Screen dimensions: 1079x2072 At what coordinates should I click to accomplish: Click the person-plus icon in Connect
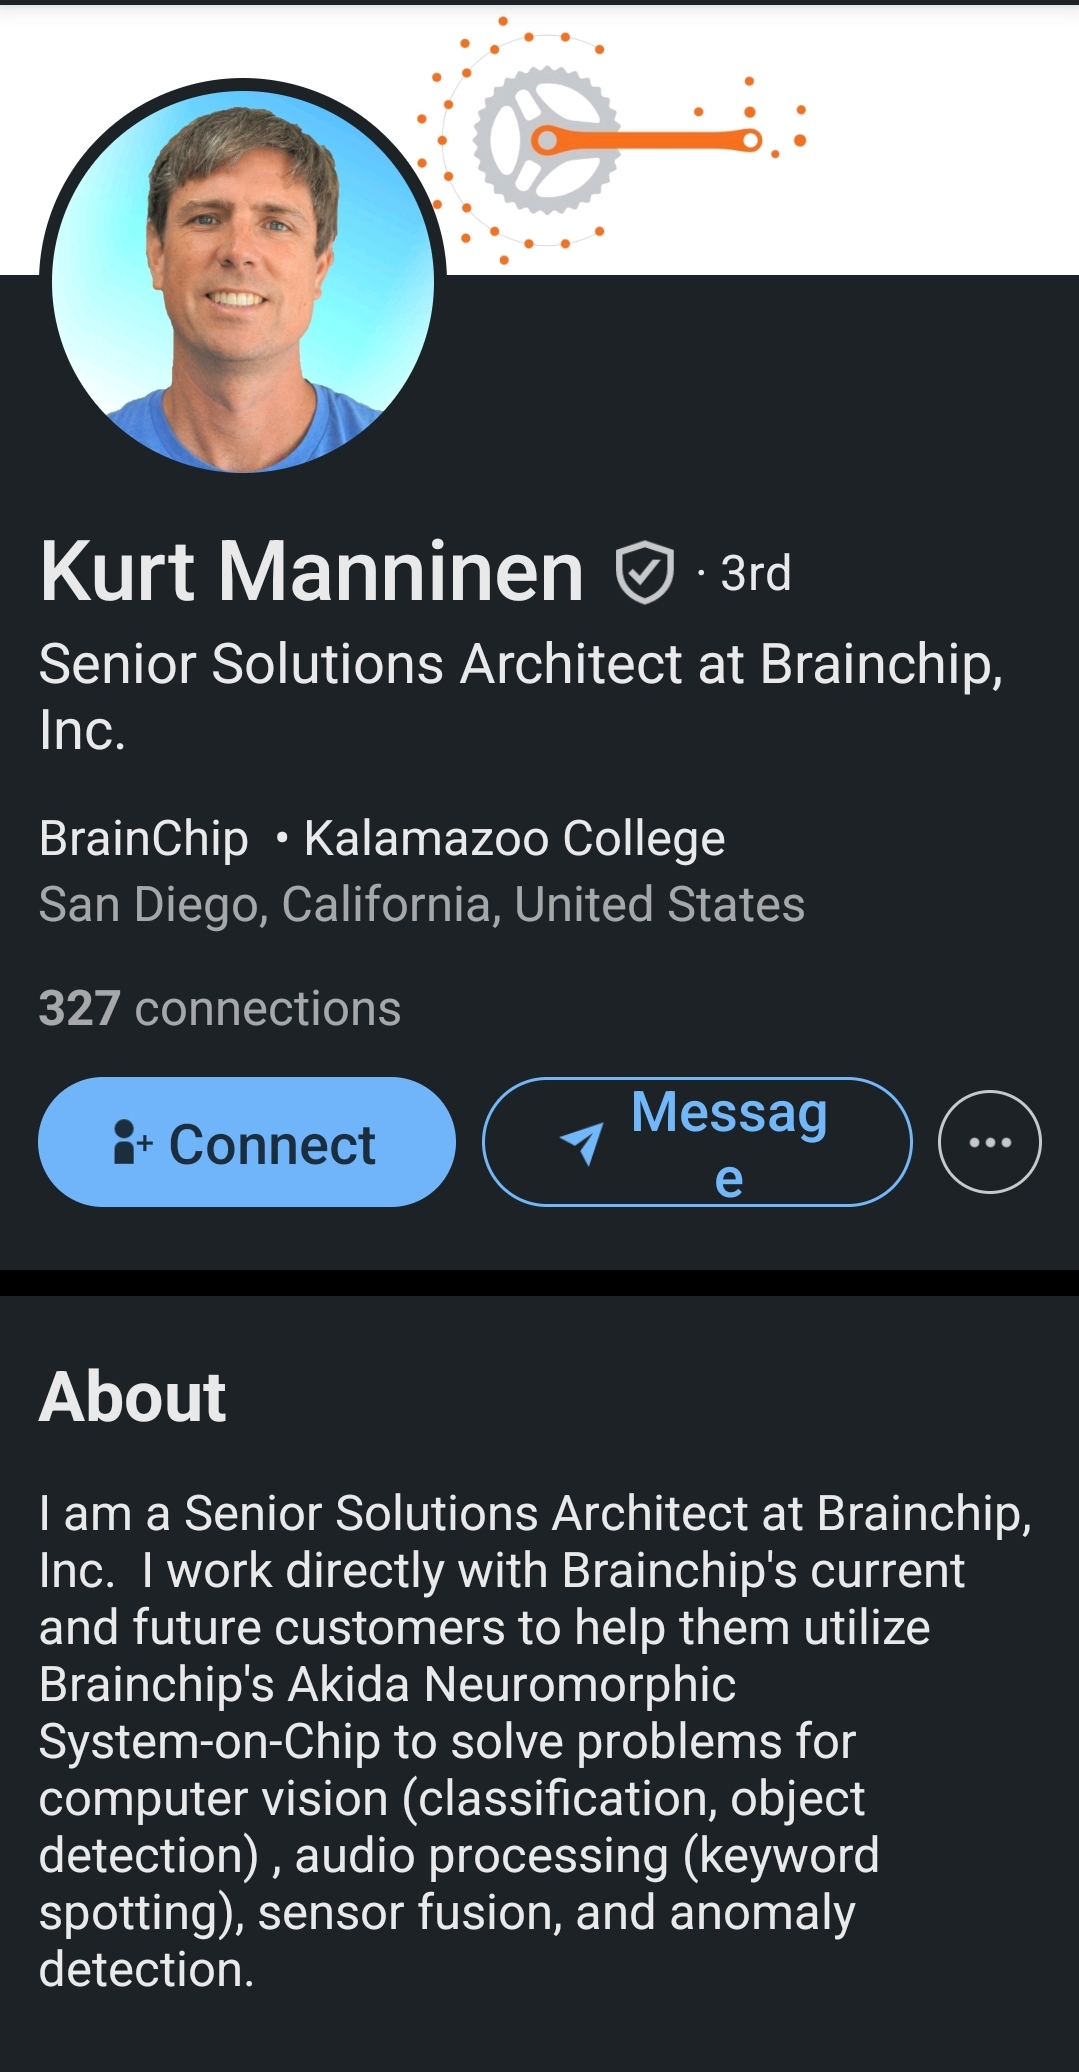[x=132, y=1143]
